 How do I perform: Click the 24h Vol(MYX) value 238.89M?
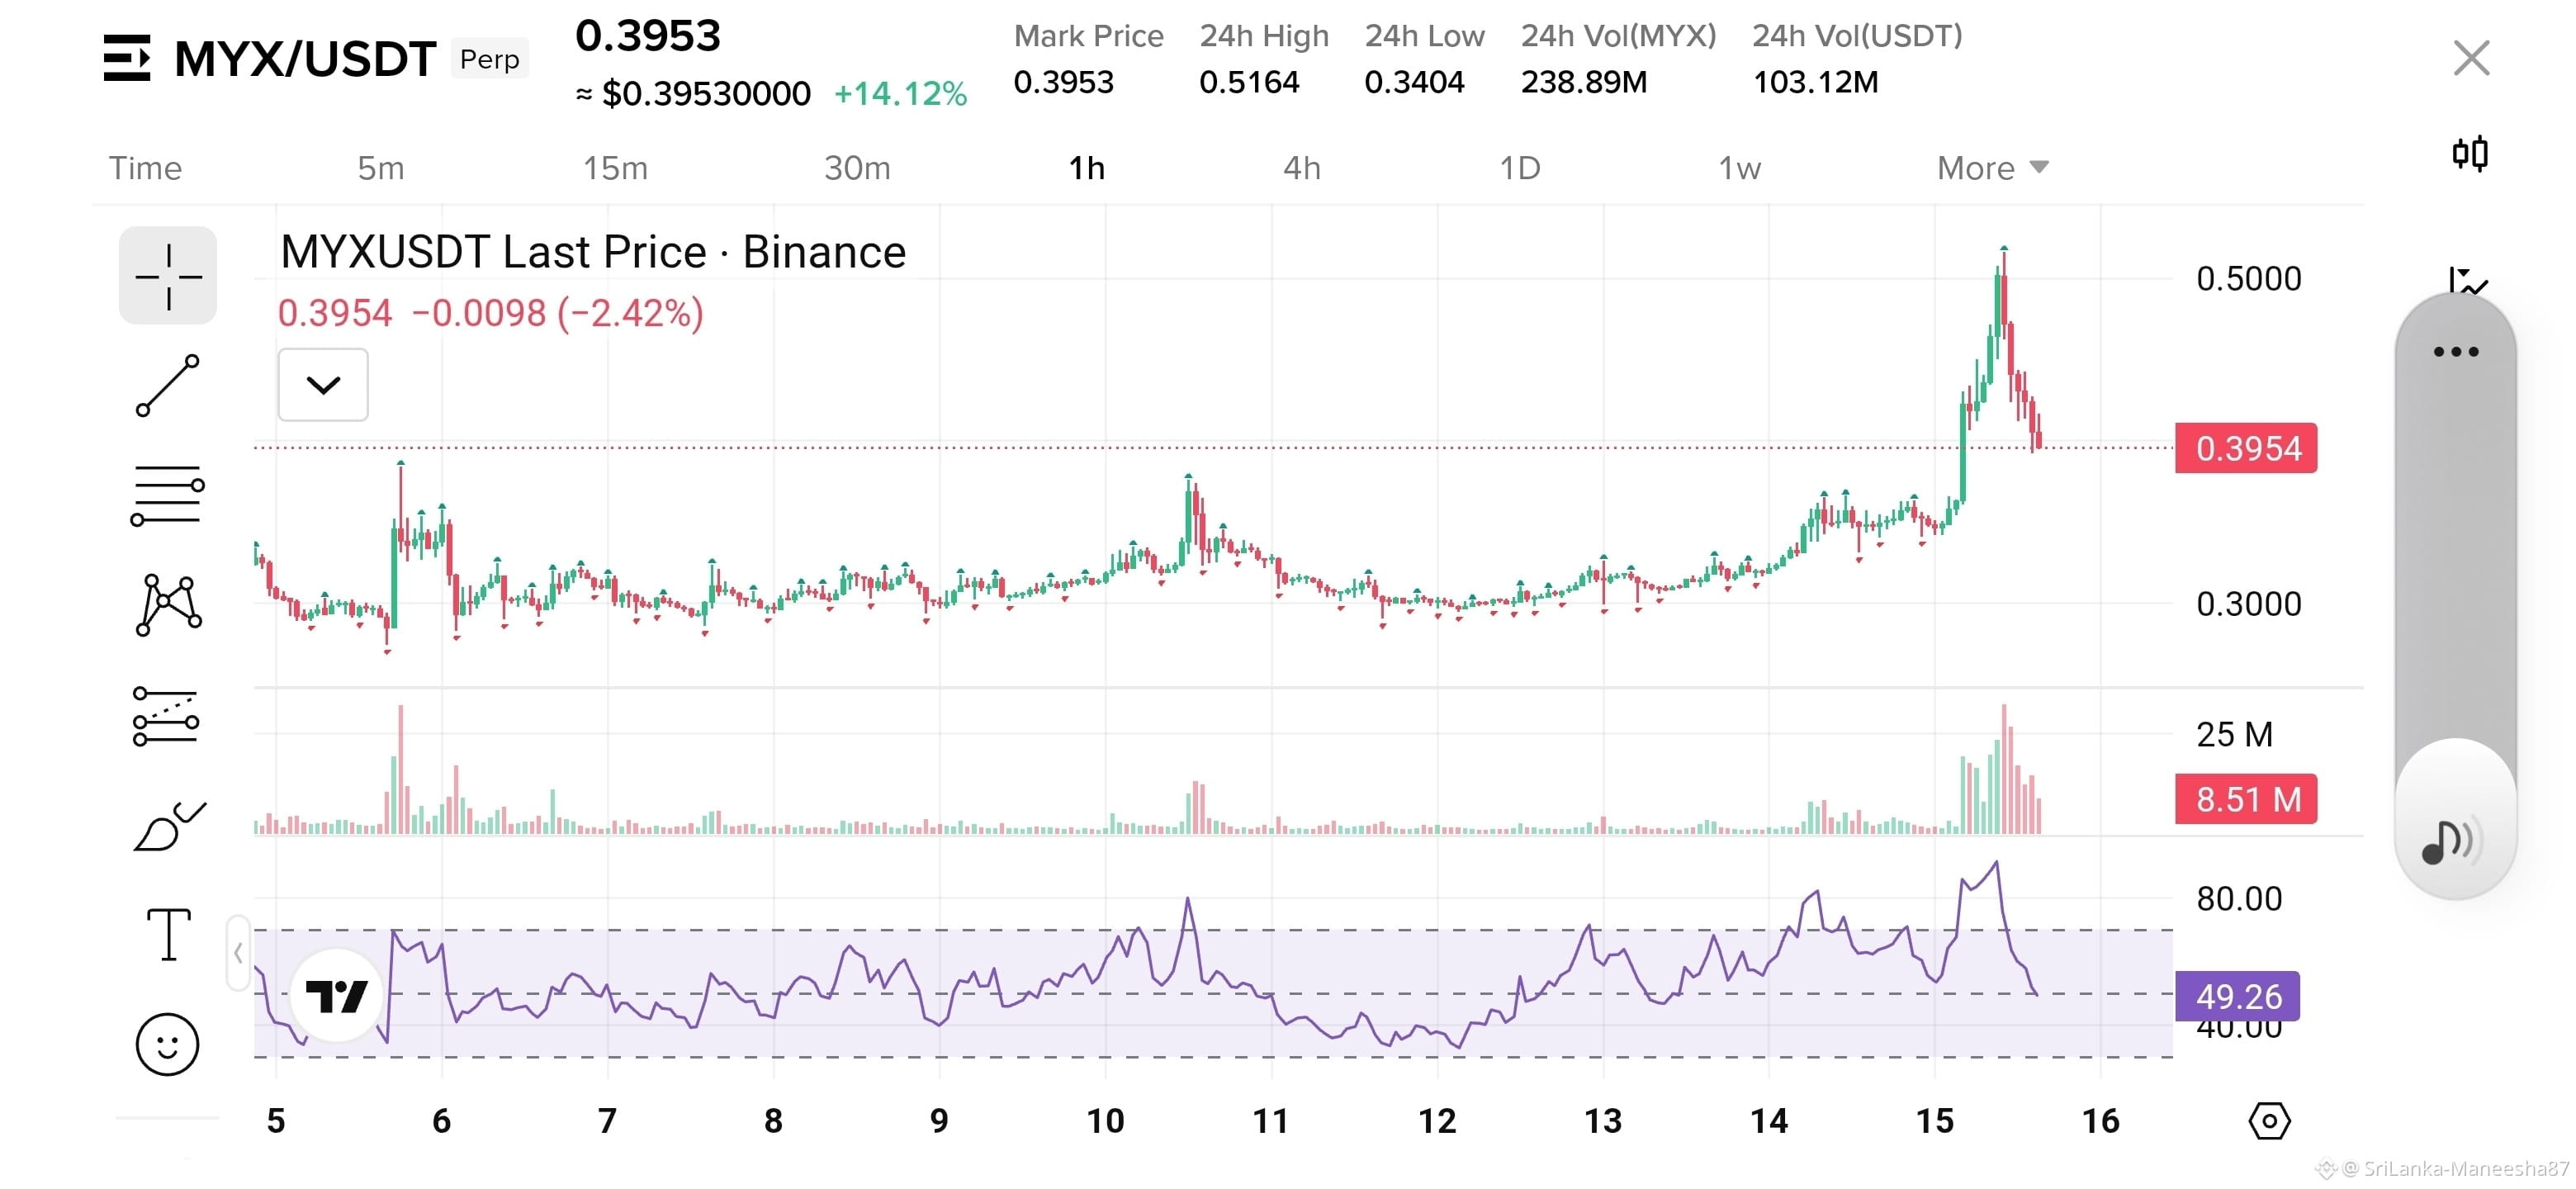pyautogui.click(x=1584, y=82)
